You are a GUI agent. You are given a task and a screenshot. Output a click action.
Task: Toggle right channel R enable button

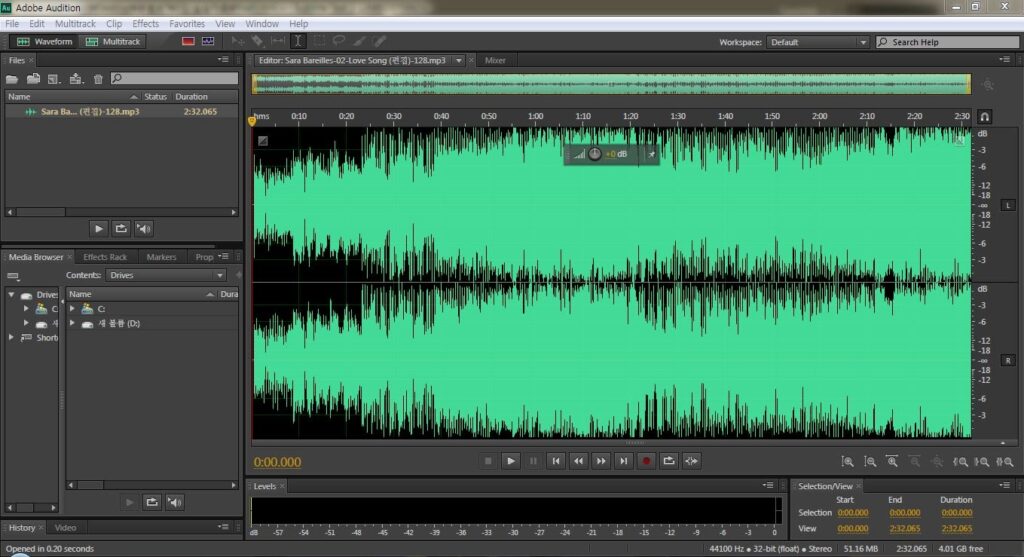pyautogui.click(x=1008, y=360)
